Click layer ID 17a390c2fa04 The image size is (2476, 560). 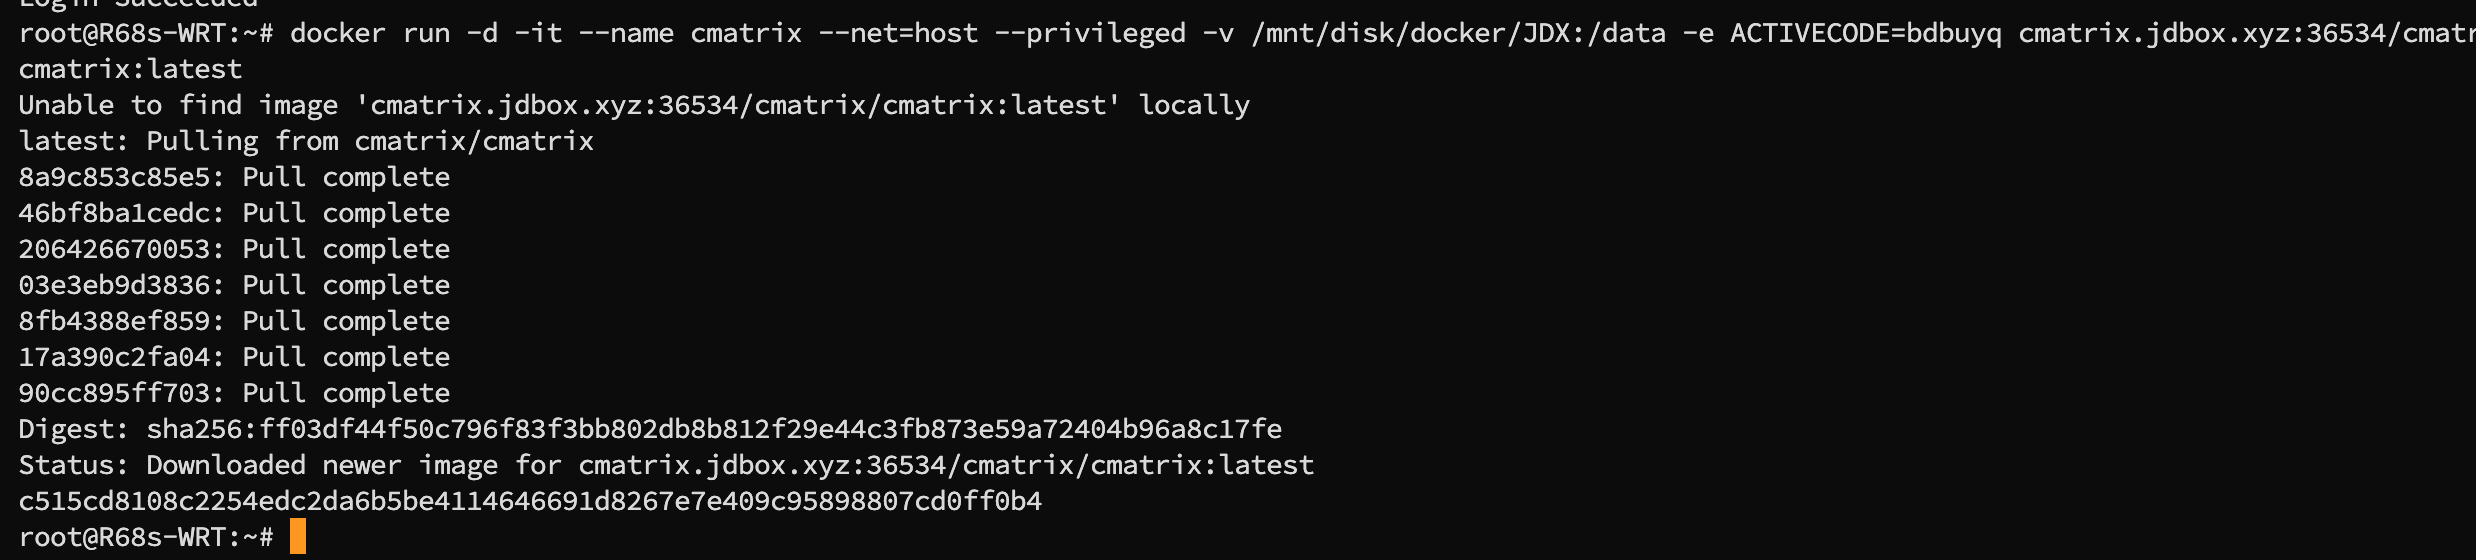[x=114, y=357]
